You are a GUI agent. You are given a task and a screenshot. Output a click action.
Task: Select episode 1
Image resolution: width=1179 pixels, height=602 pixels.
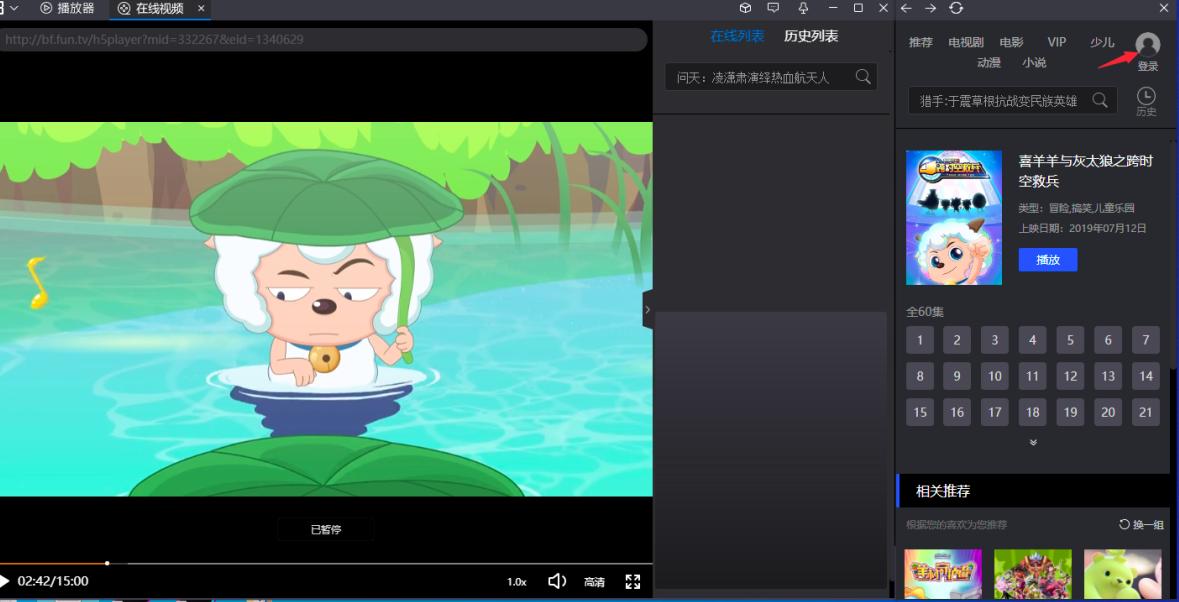[x=920, y=340]
